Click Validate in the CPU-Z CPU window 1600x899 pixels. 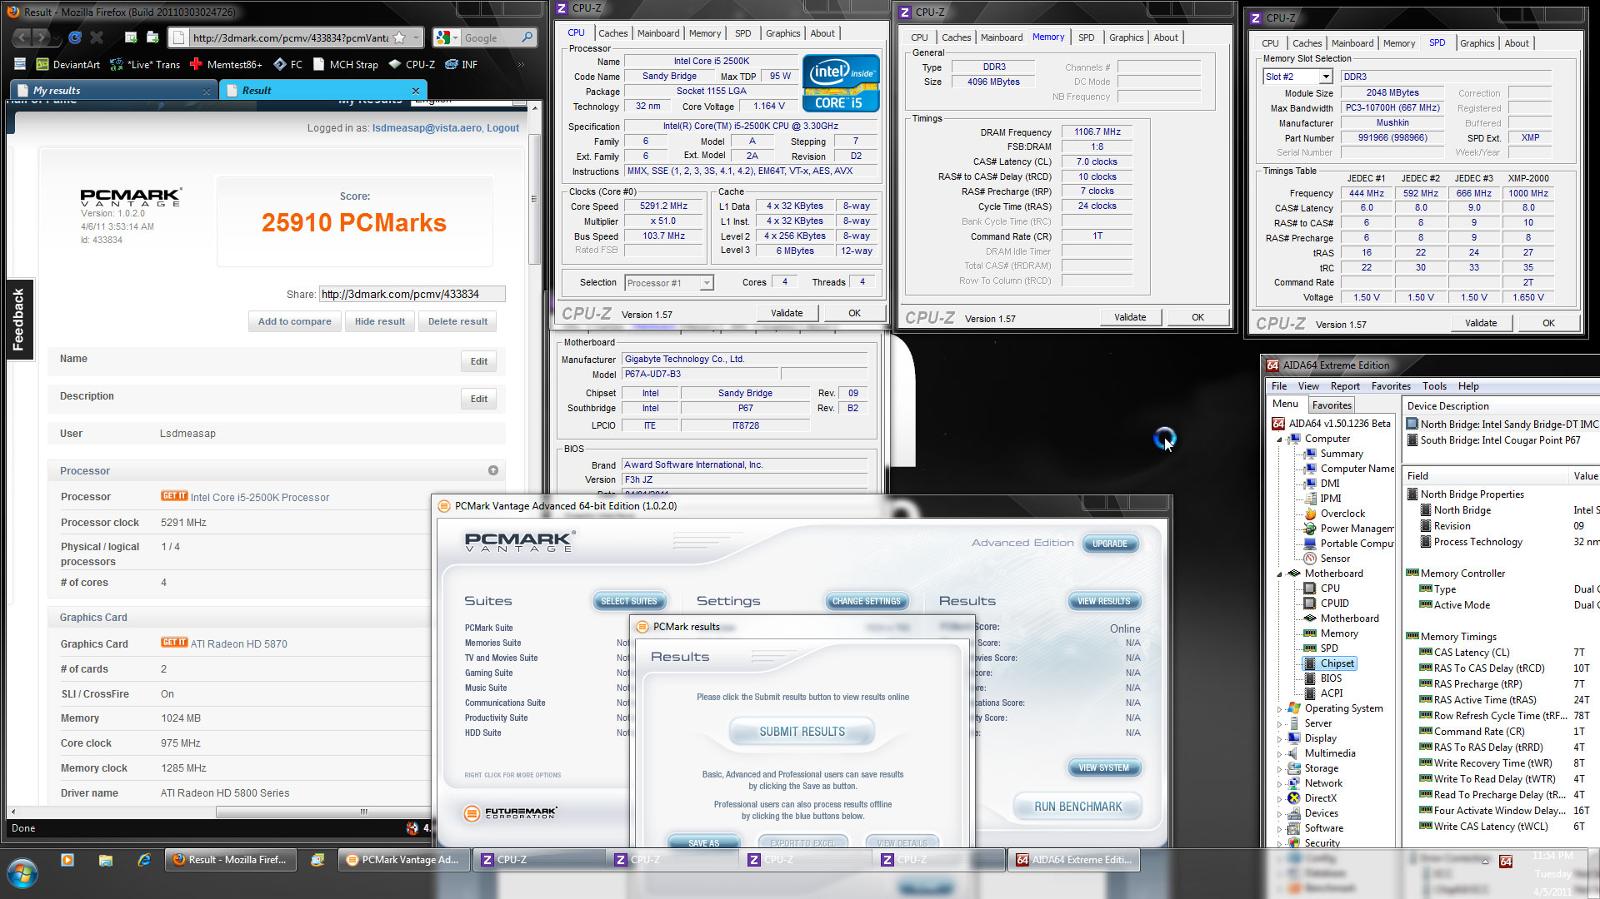pyautogui.click(x=786, y=313)
